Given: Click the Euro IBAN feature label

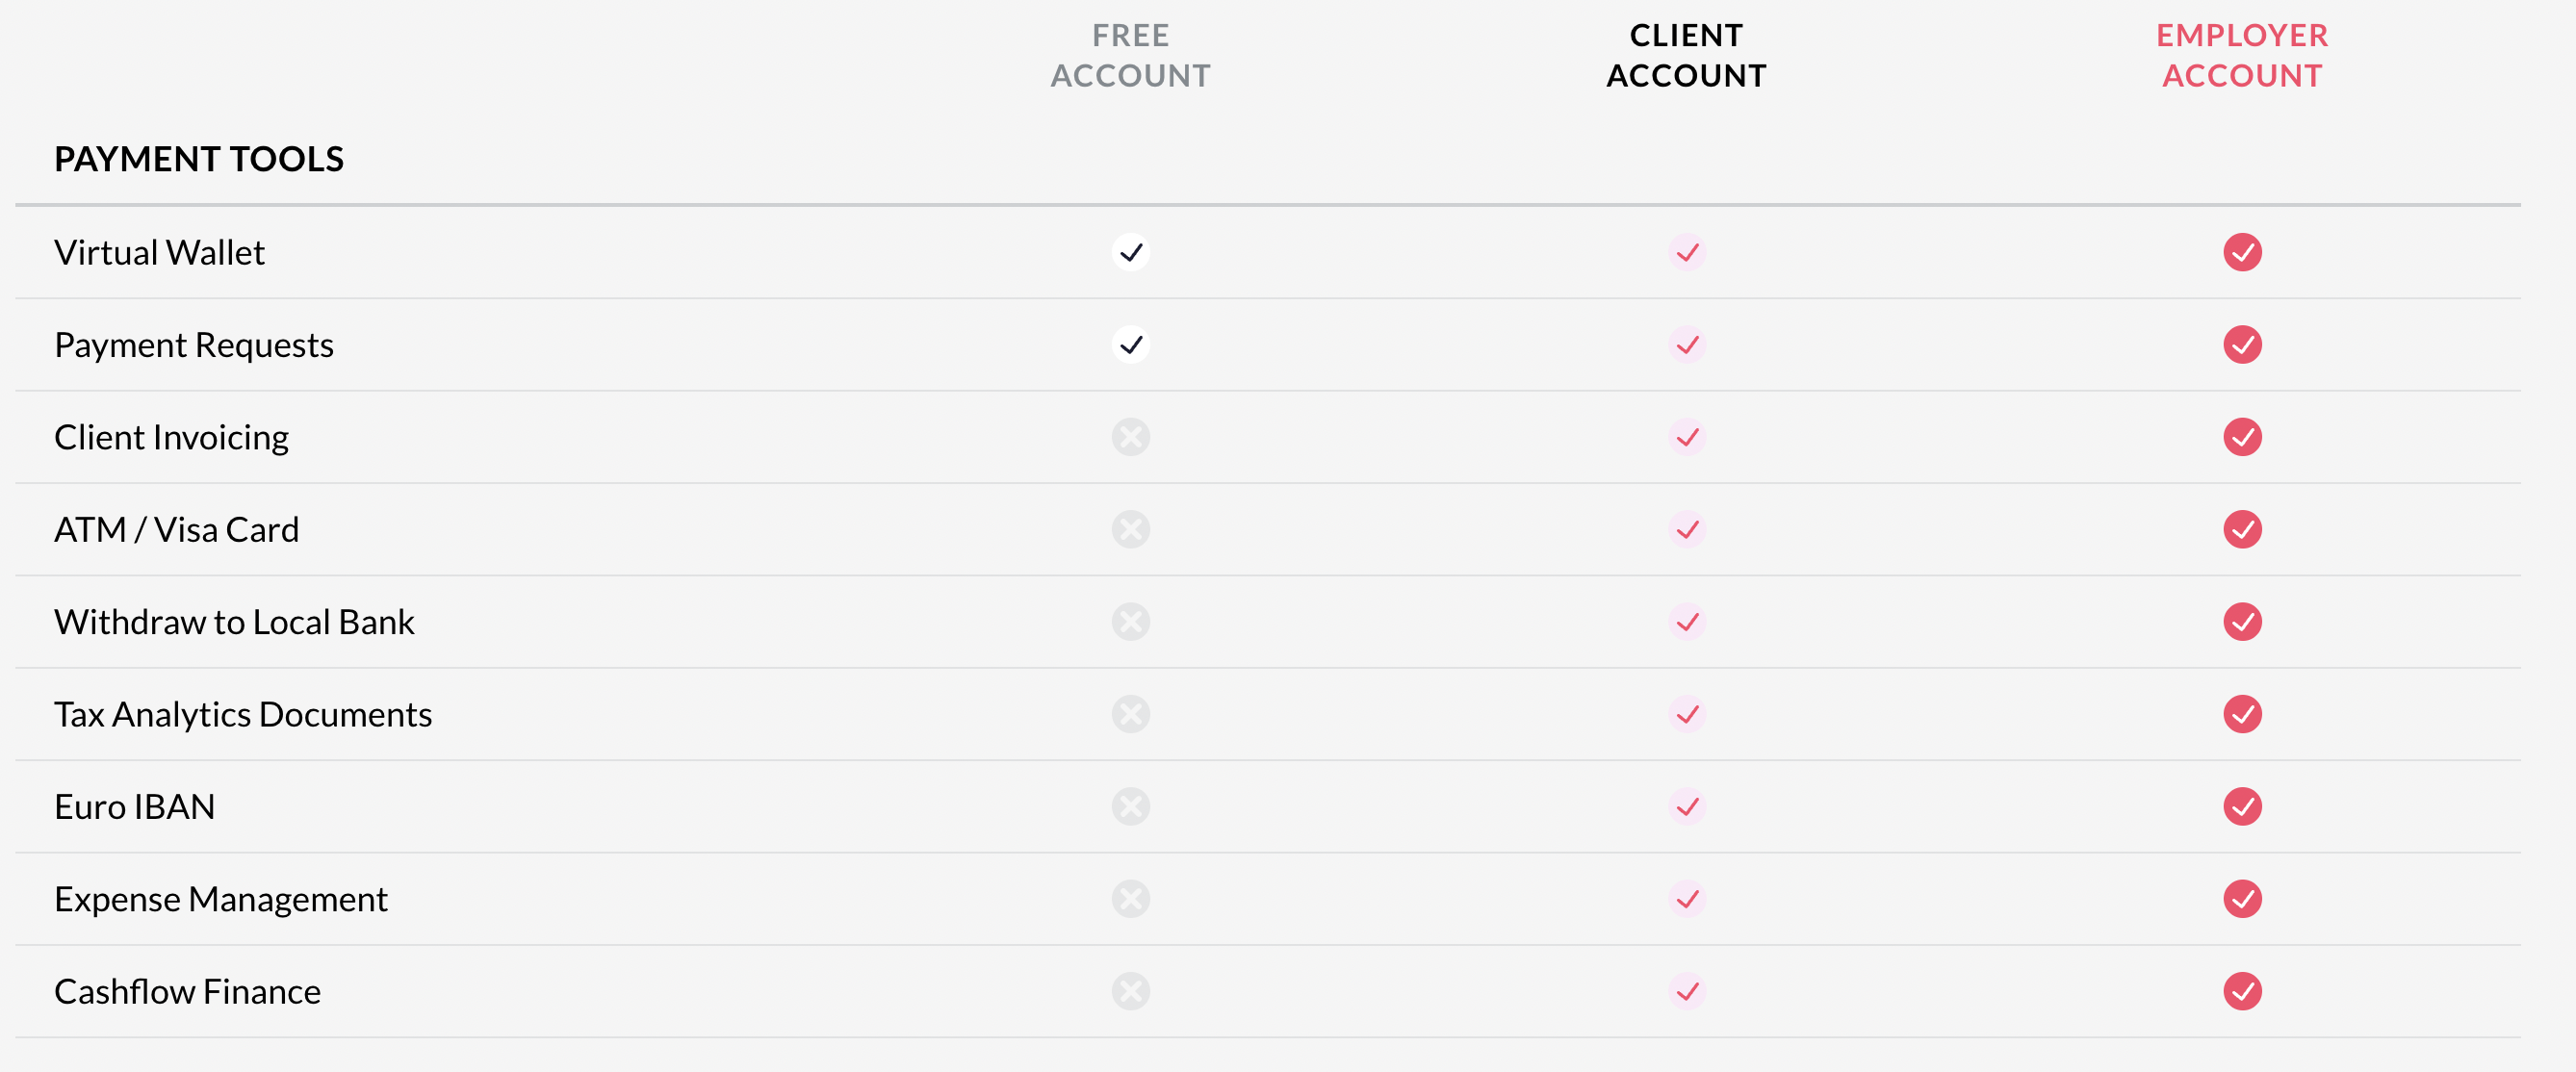Looking at the screenshot, I should point(135,806).
